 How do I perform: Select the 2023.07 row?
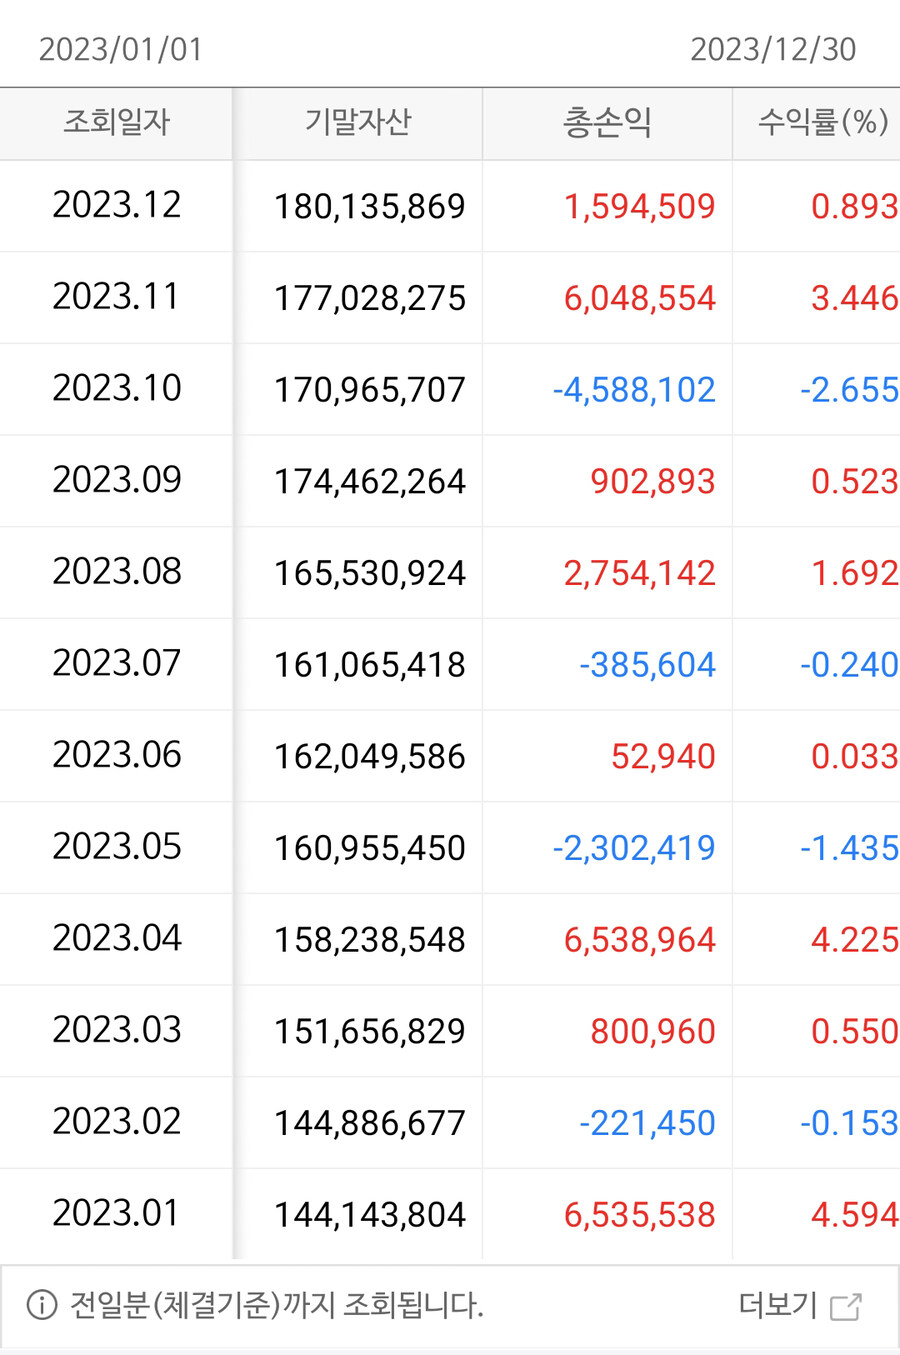117,663
